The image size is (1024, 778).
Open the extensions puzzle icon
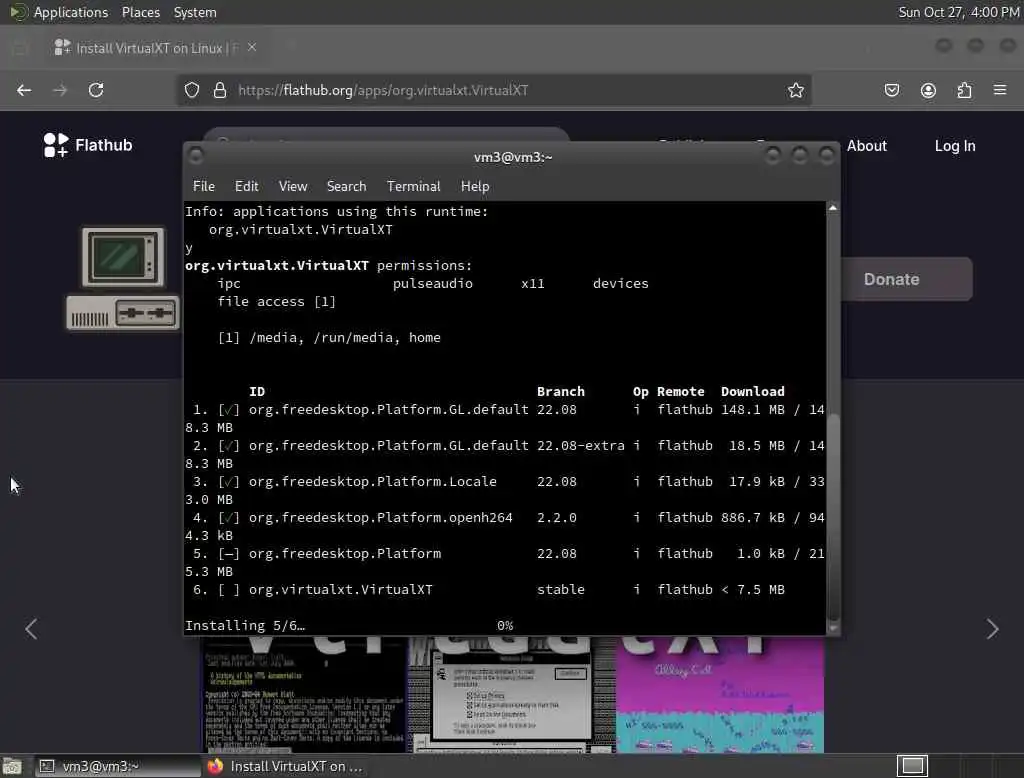tap(965, 90)
